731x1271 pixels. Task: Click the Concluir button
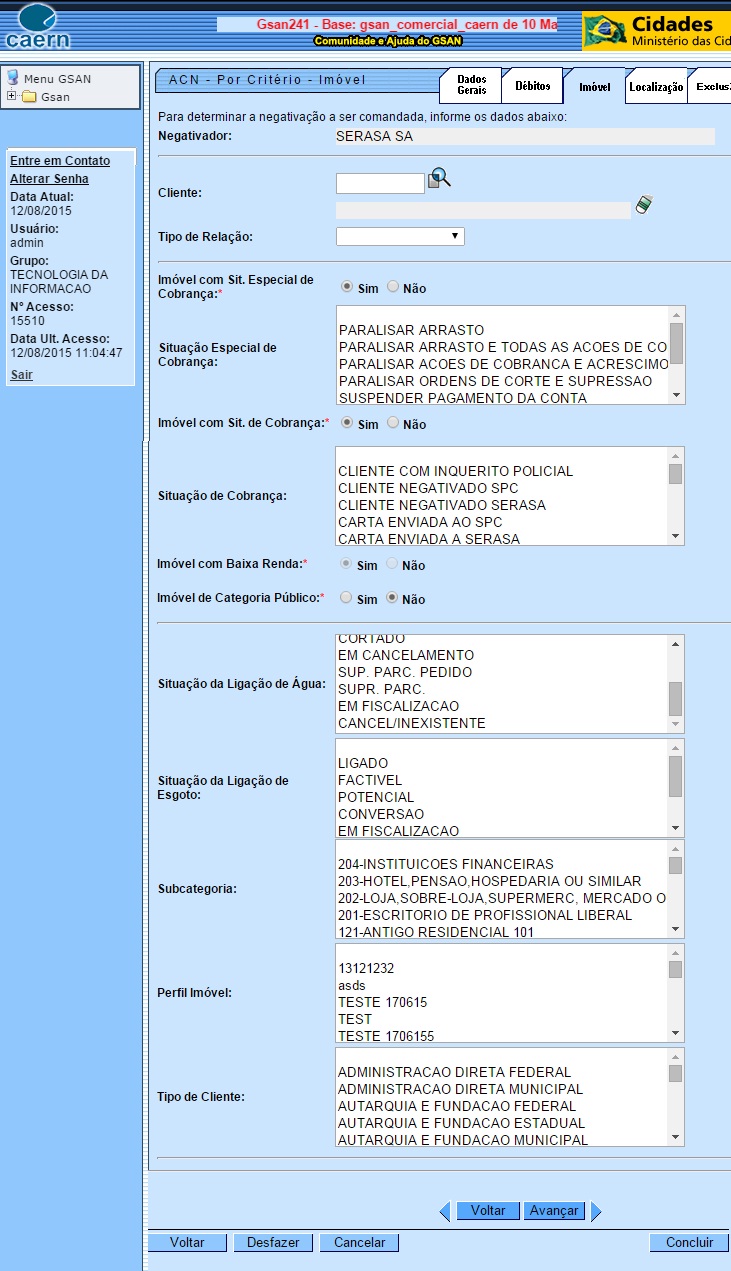click(689, 1243)
